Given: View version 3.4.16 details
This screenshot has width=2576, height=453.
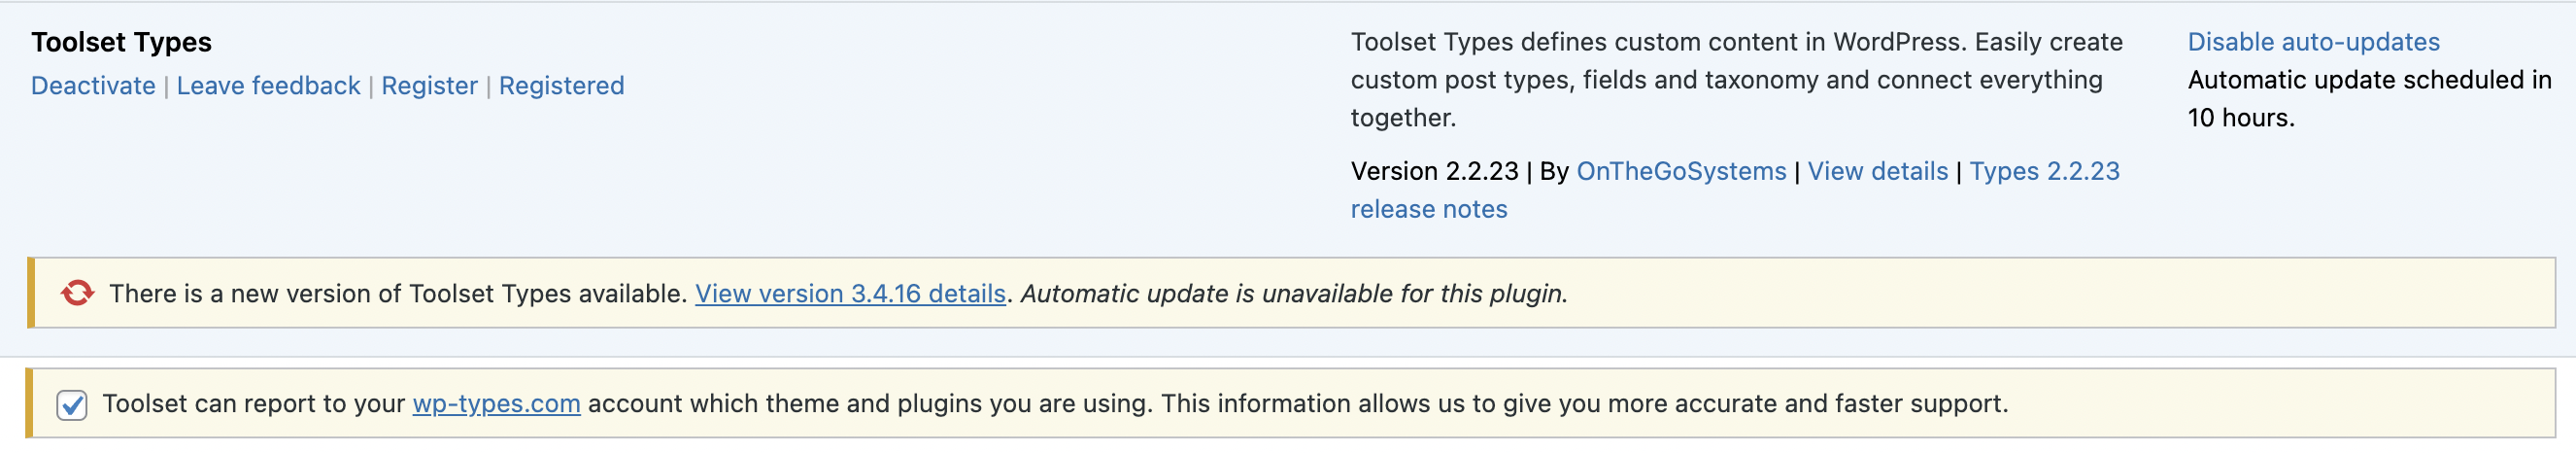Looking at the screenshot, I should (850, 294).
